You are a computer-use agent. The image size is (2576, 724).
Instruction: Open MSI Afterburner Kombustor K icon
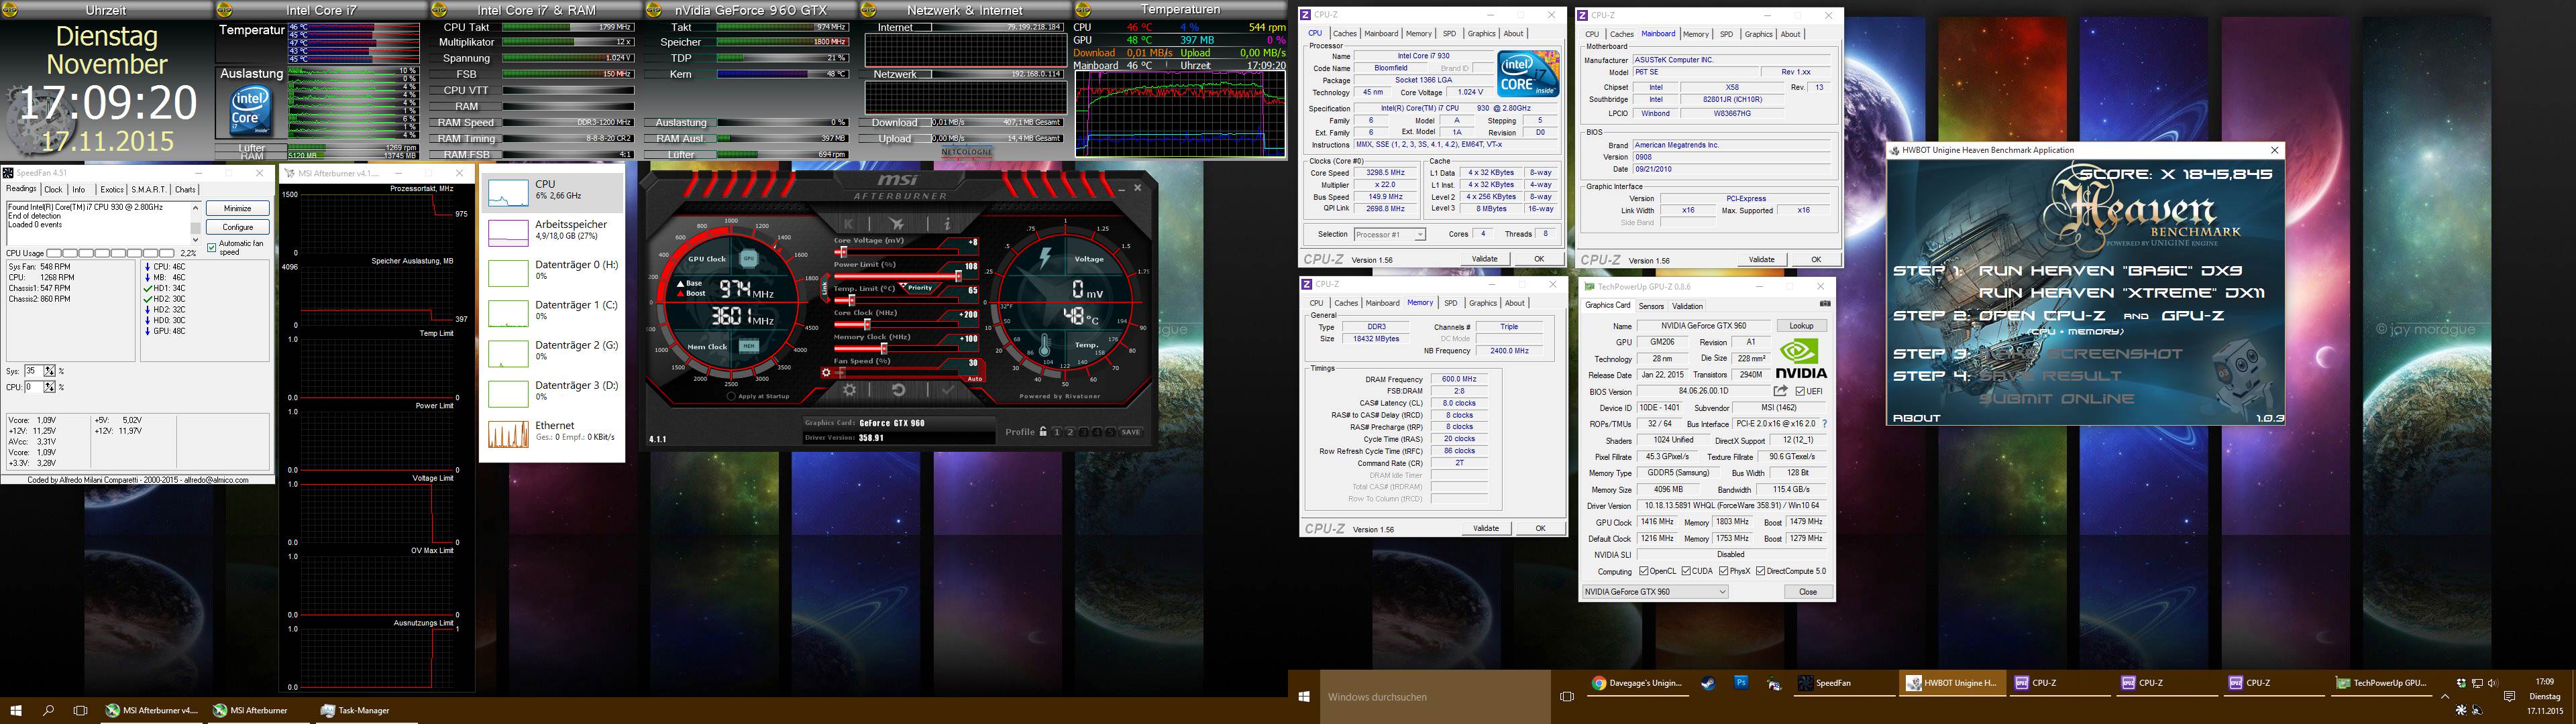848,224
